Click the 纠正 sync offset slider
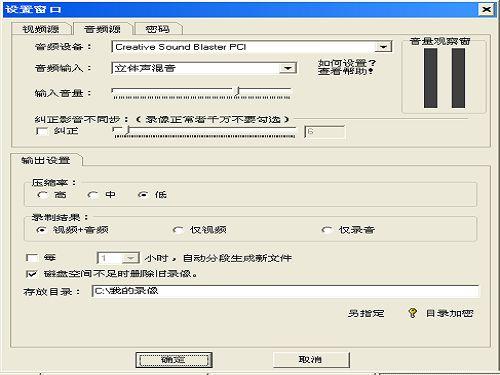The height and width of the screenshot is (375, 500). tap(204, 131)
